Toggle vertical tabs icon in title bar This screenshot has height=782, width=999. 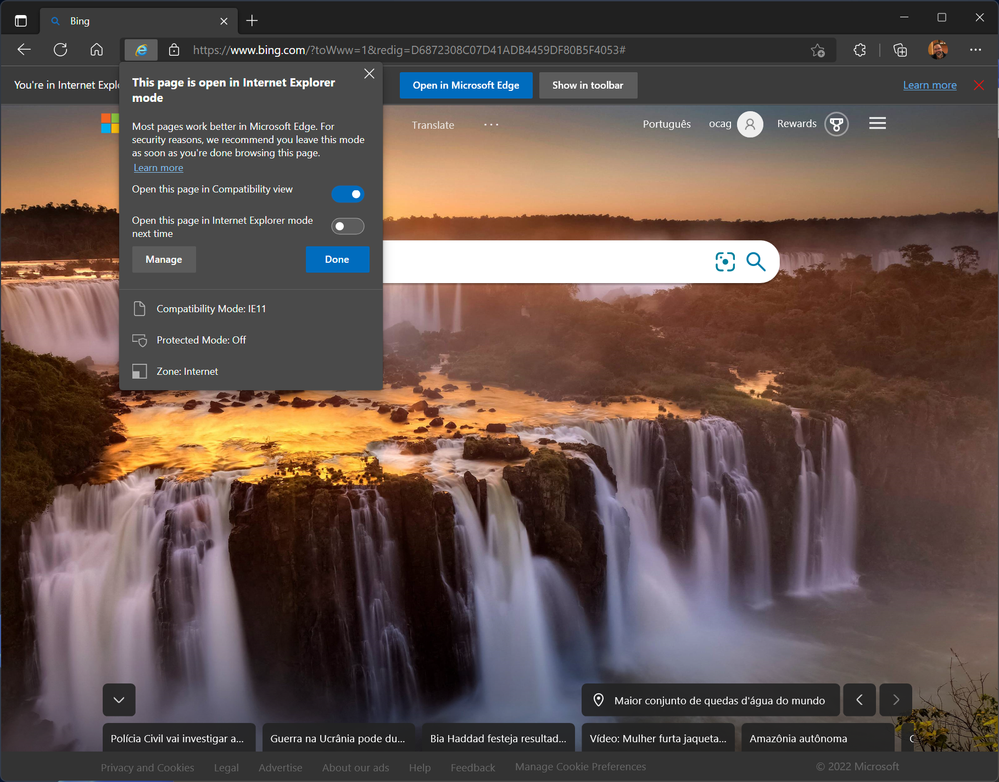tap(21, 20)
